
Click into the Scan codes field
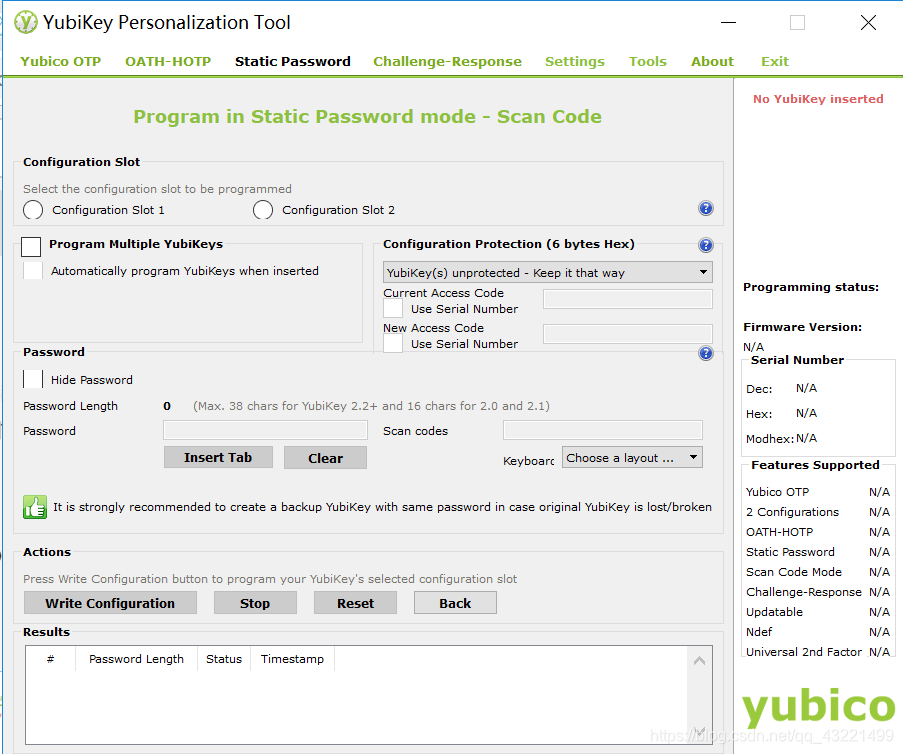tap(602, 430)
